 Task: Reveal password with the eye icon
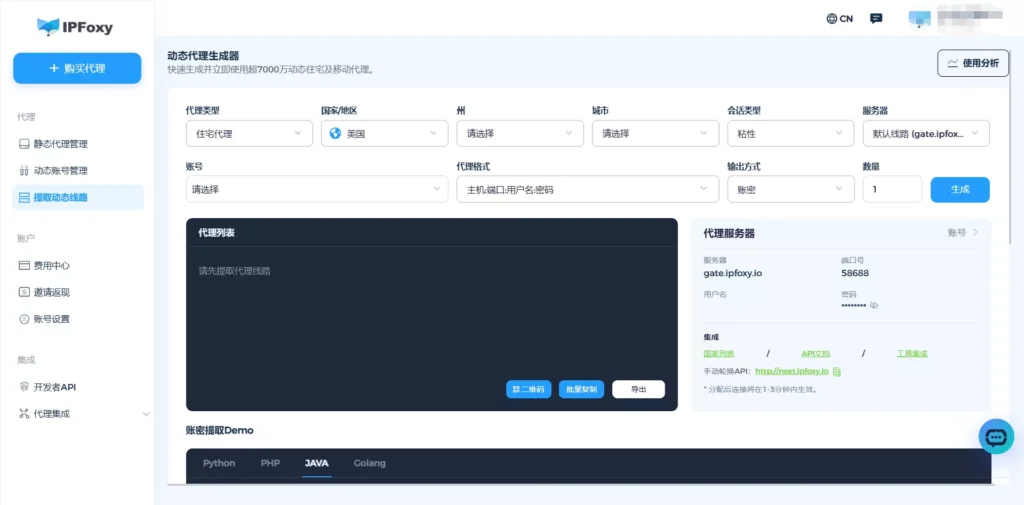(873, 305)
